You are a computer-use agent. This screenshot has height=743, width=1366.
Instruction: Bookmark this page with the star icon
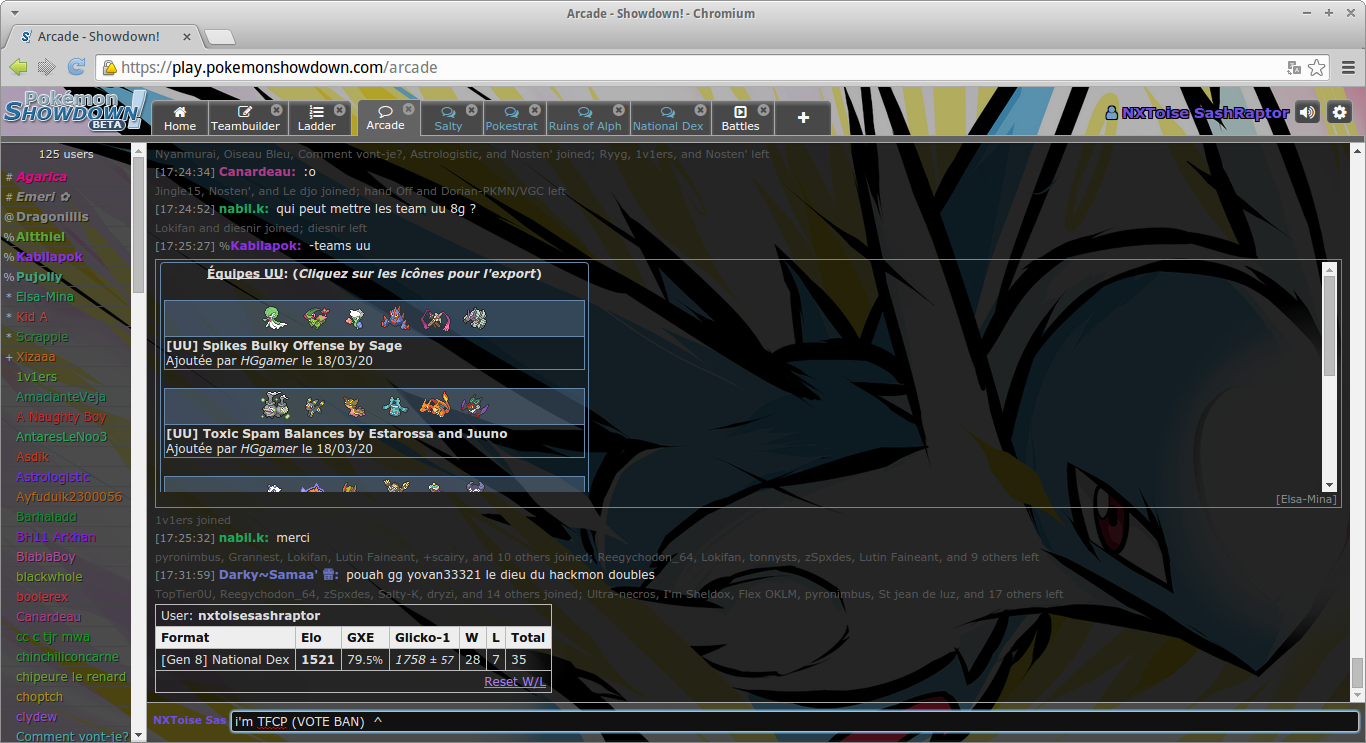1317,68
